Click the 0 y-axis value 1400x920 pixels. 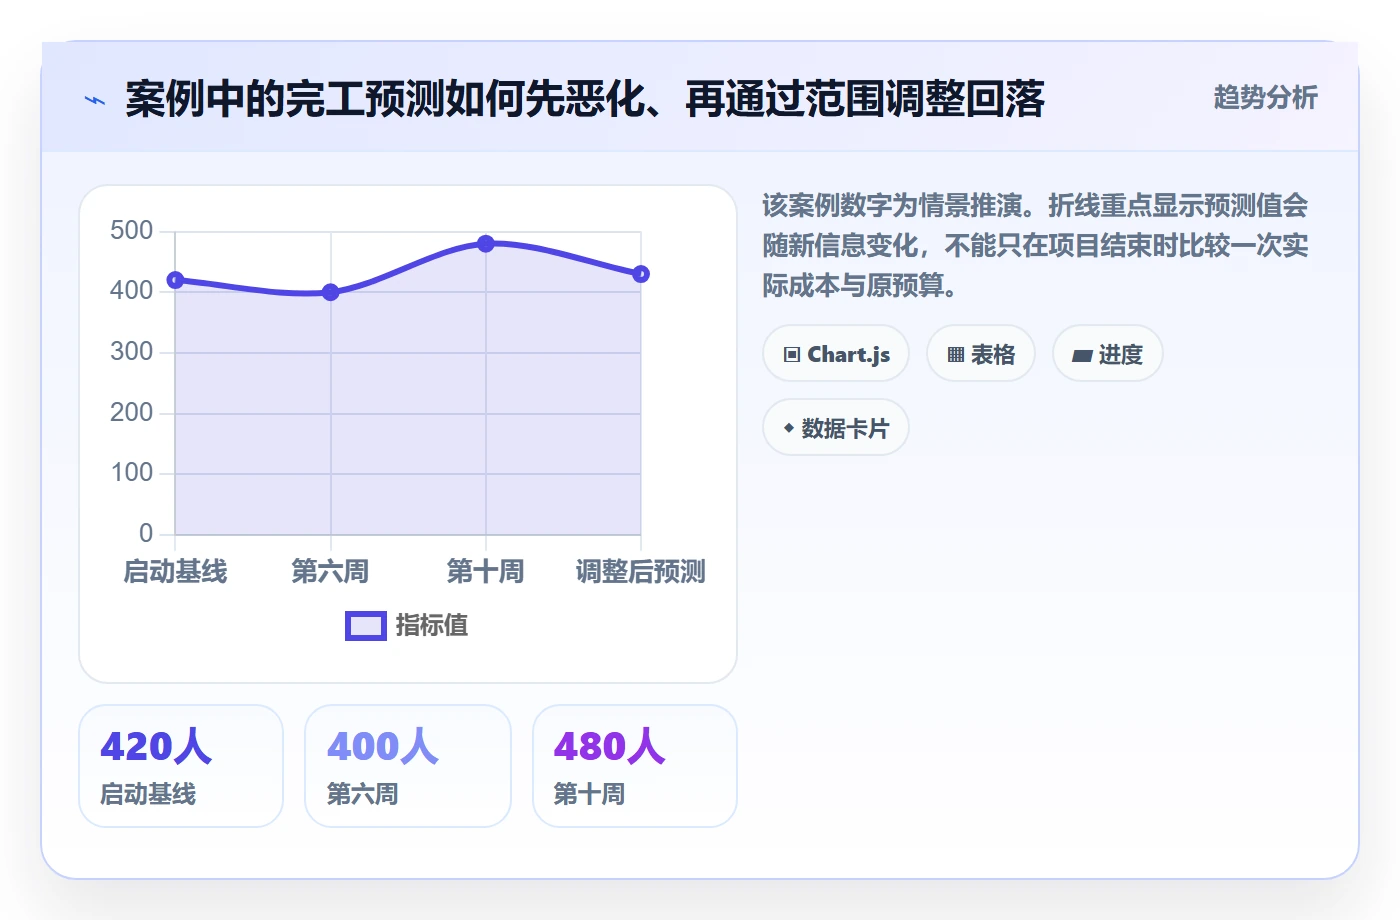(x=146, y=534)
